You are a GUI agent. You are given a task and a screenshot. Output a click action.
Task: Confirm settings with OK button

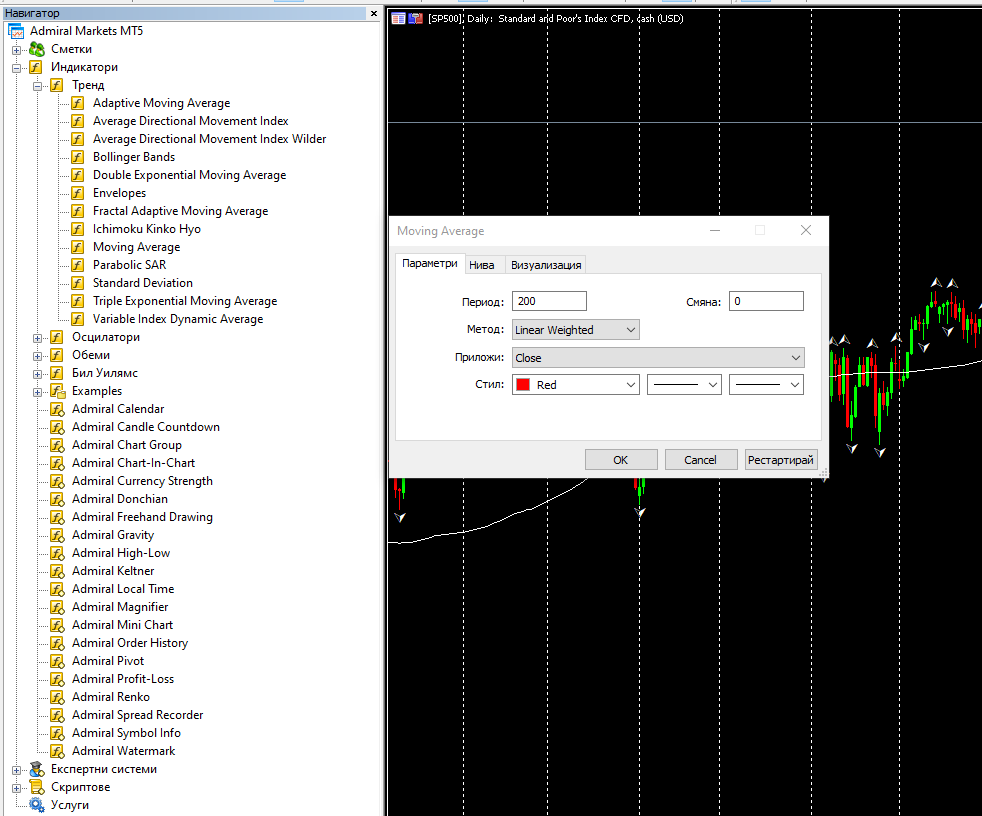[621, 460]
